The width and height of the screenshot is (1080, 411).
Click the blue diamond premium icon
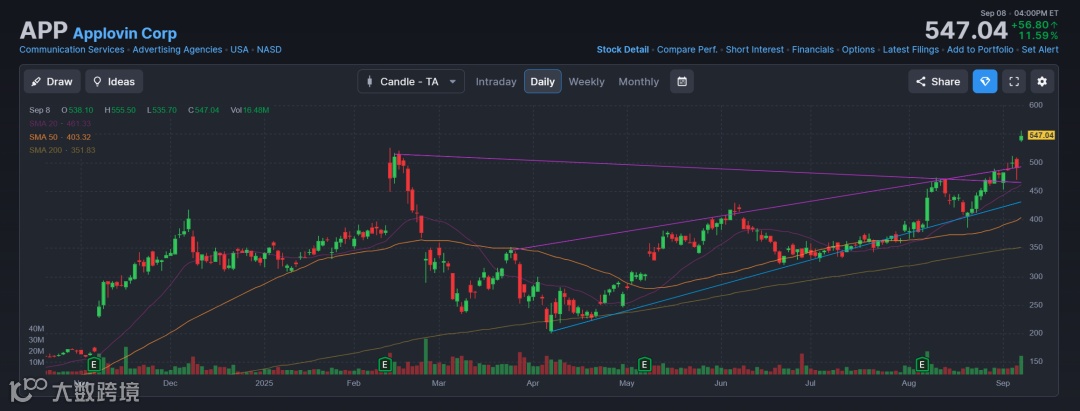985,81
